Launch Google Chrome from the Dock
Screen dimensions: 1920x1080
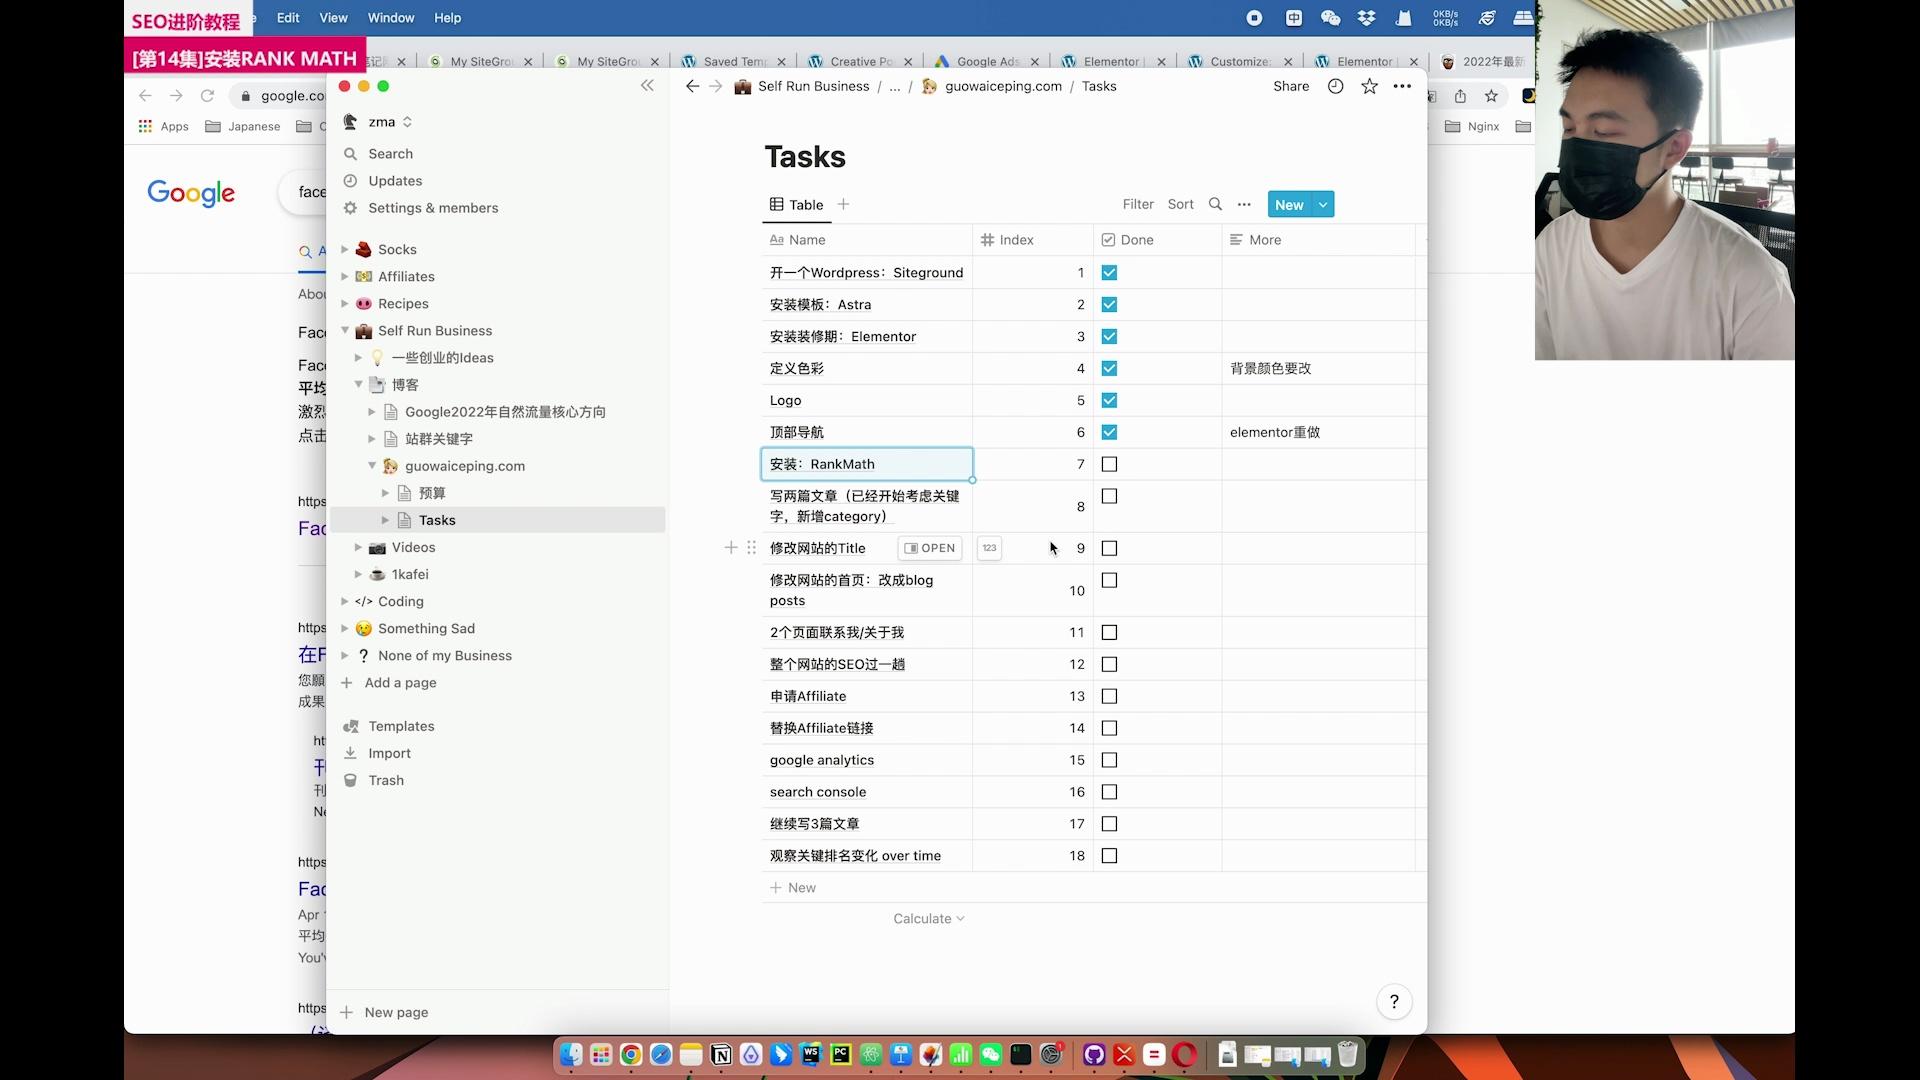(x=631, y=1054)
